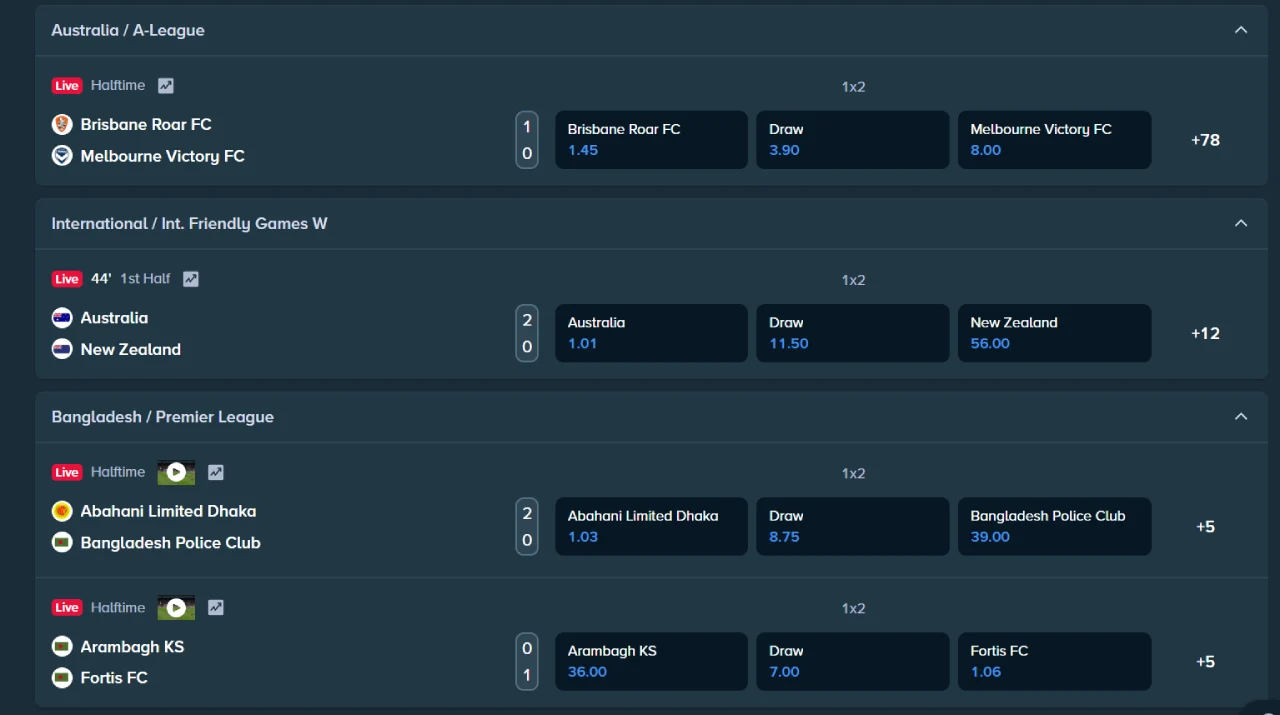
Task: Open stats chart icon for Australia match
Action: point(191,279)
